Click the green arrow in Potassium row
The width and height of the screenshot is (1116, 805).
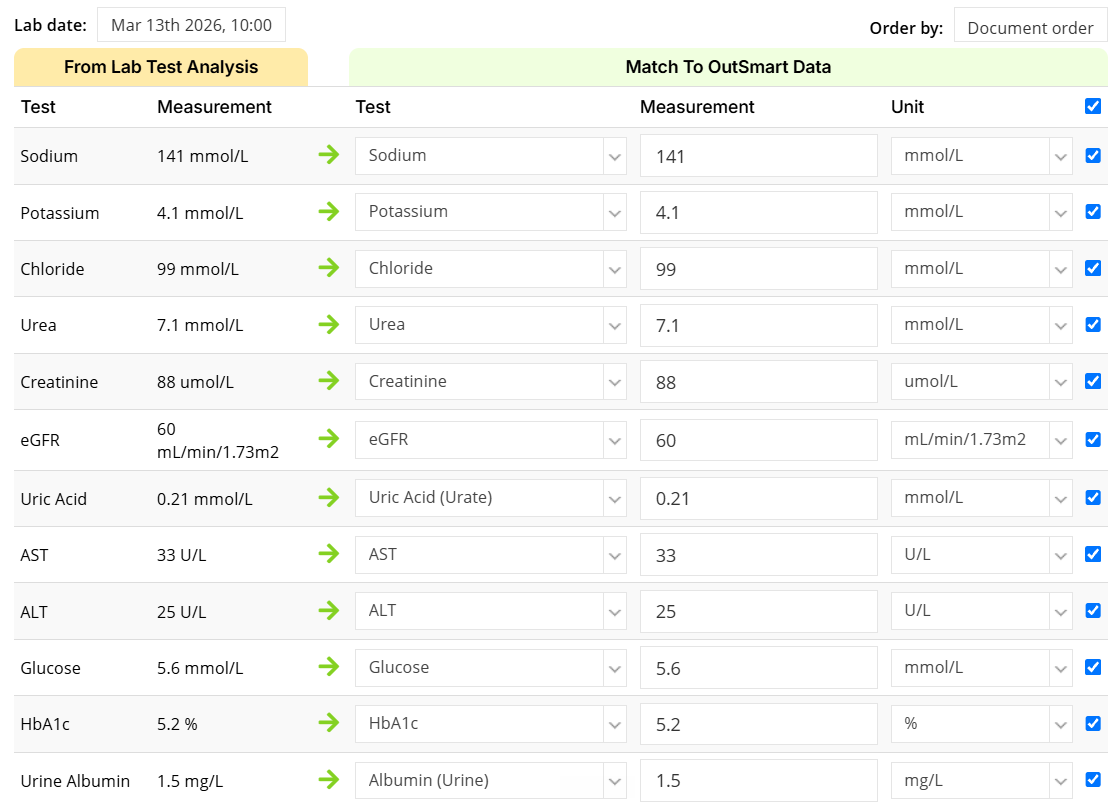[x=329, y=211]
